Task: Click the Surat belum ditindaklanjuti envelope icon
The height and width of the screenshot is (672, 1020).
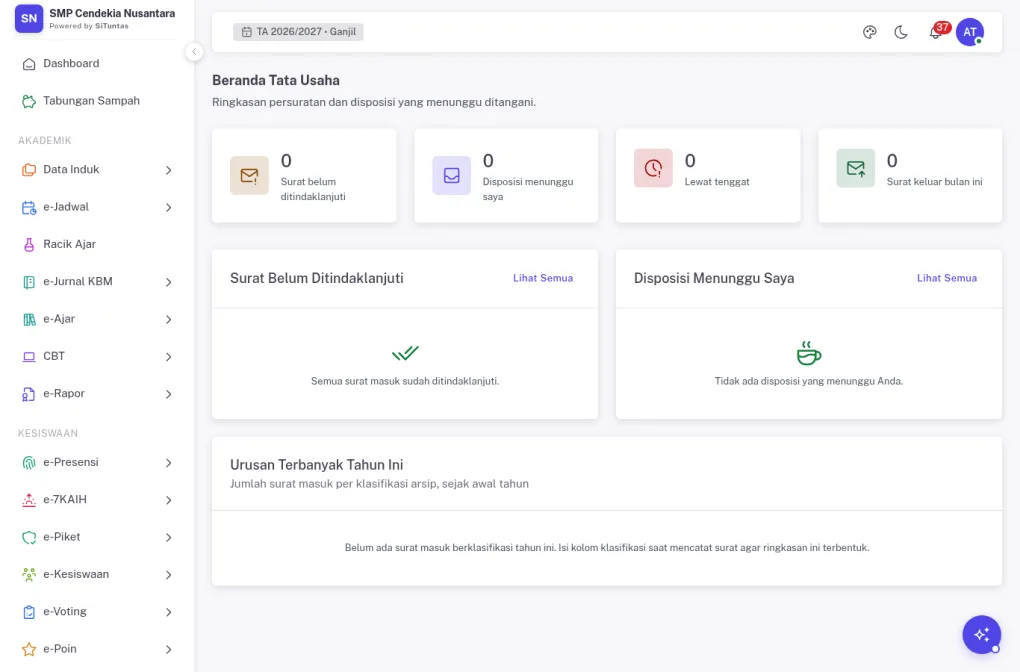Action: pyautogui.click(x=249, y=175)
